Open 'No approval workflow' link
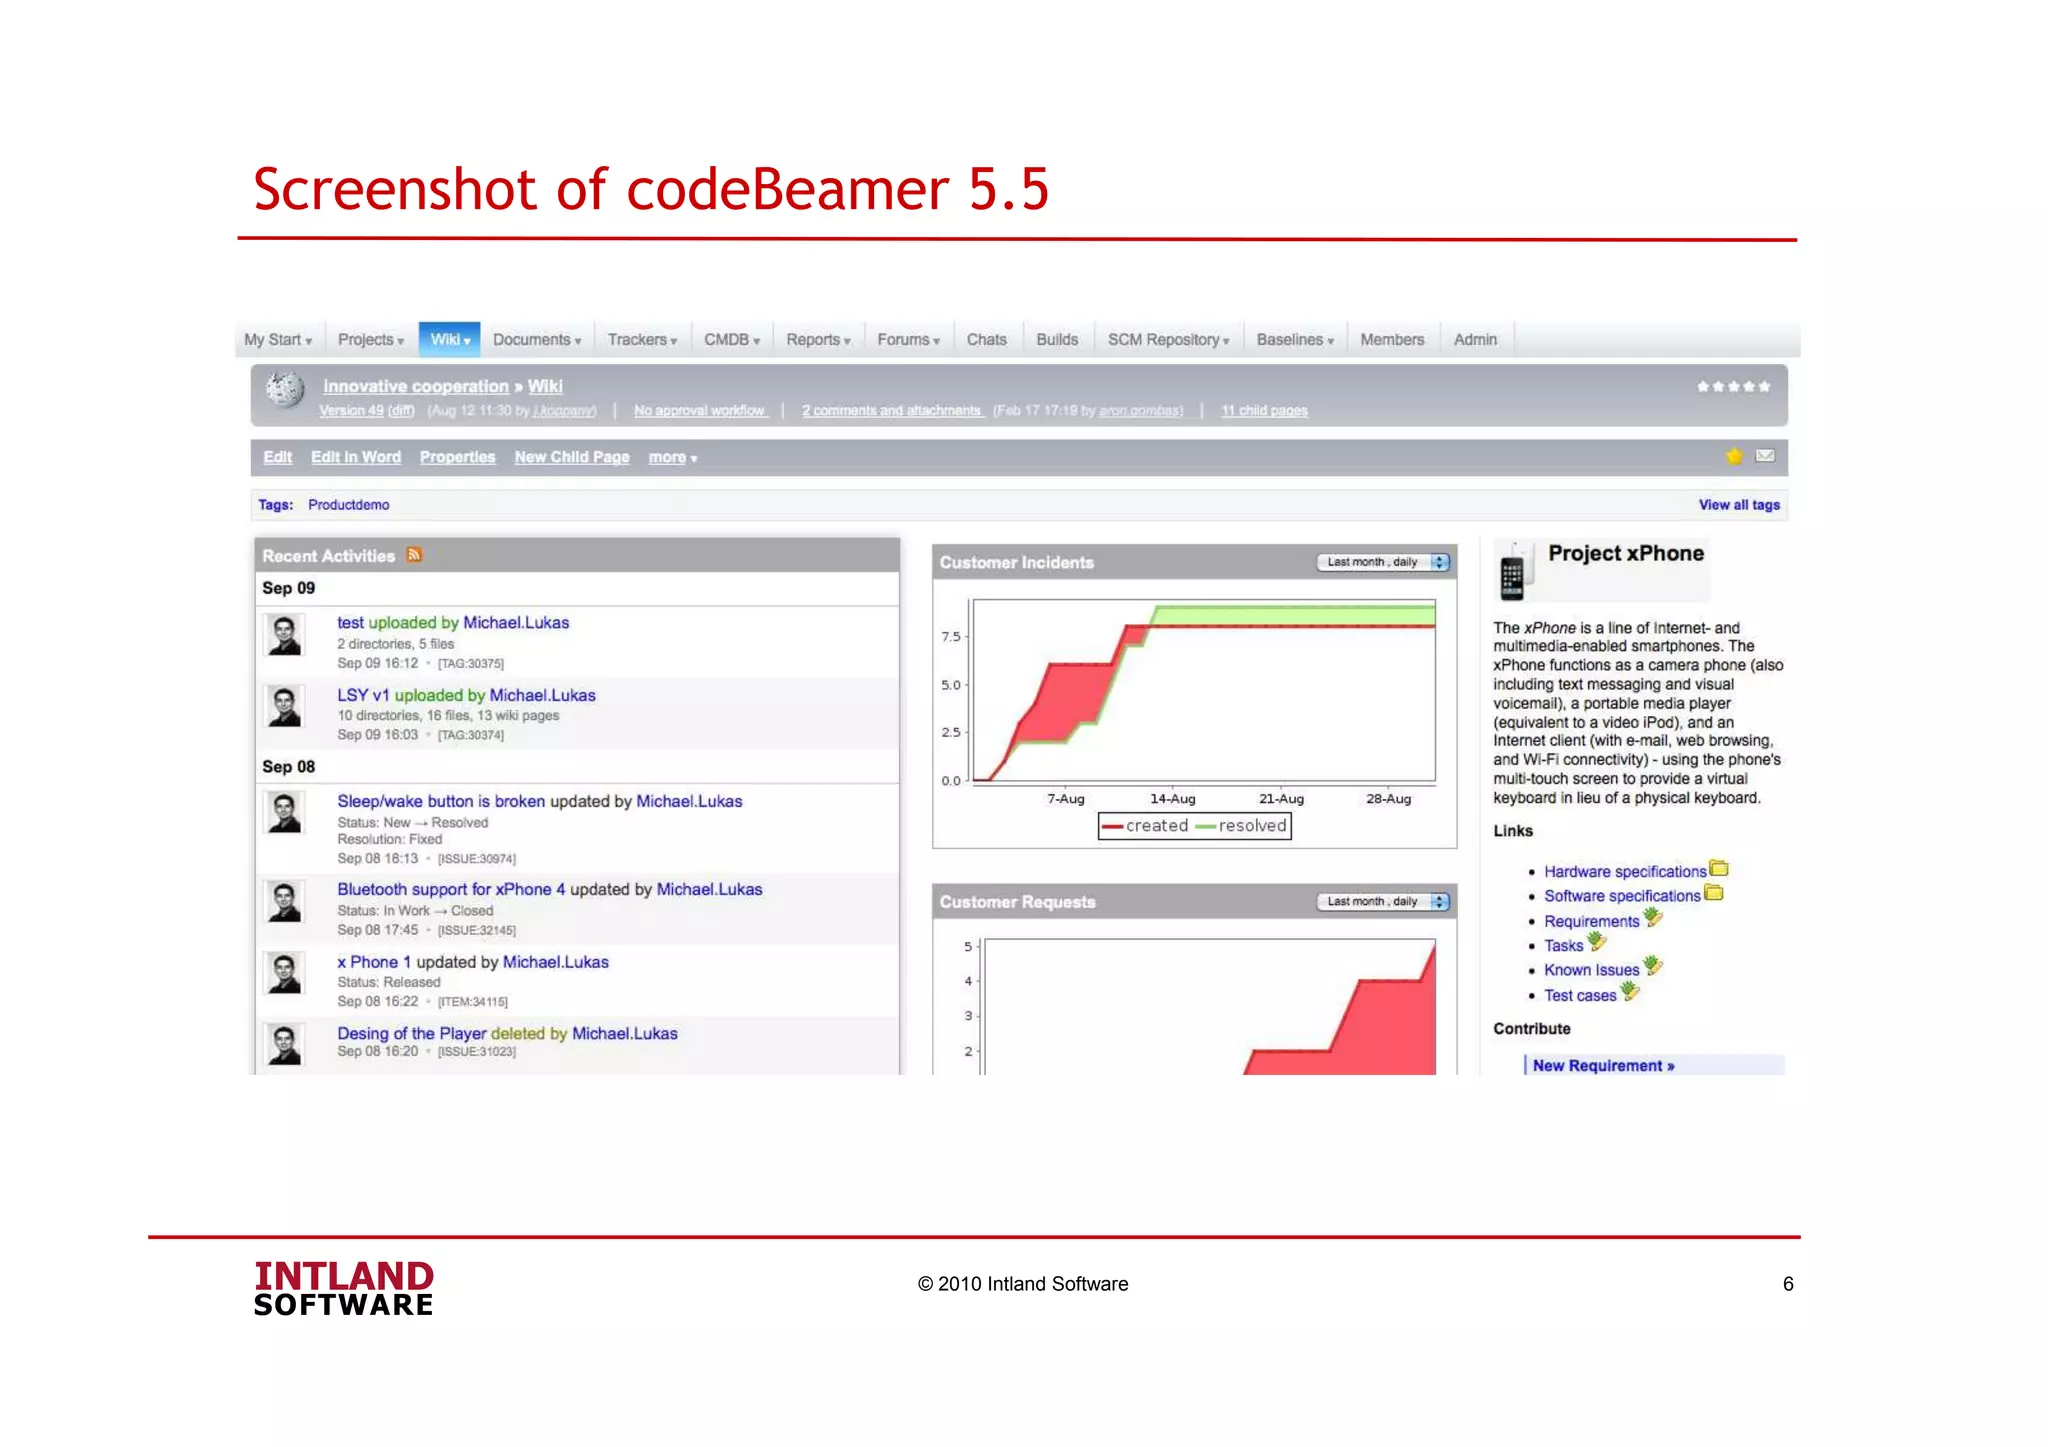2048x1447 pixels. [x=700, y=411]
